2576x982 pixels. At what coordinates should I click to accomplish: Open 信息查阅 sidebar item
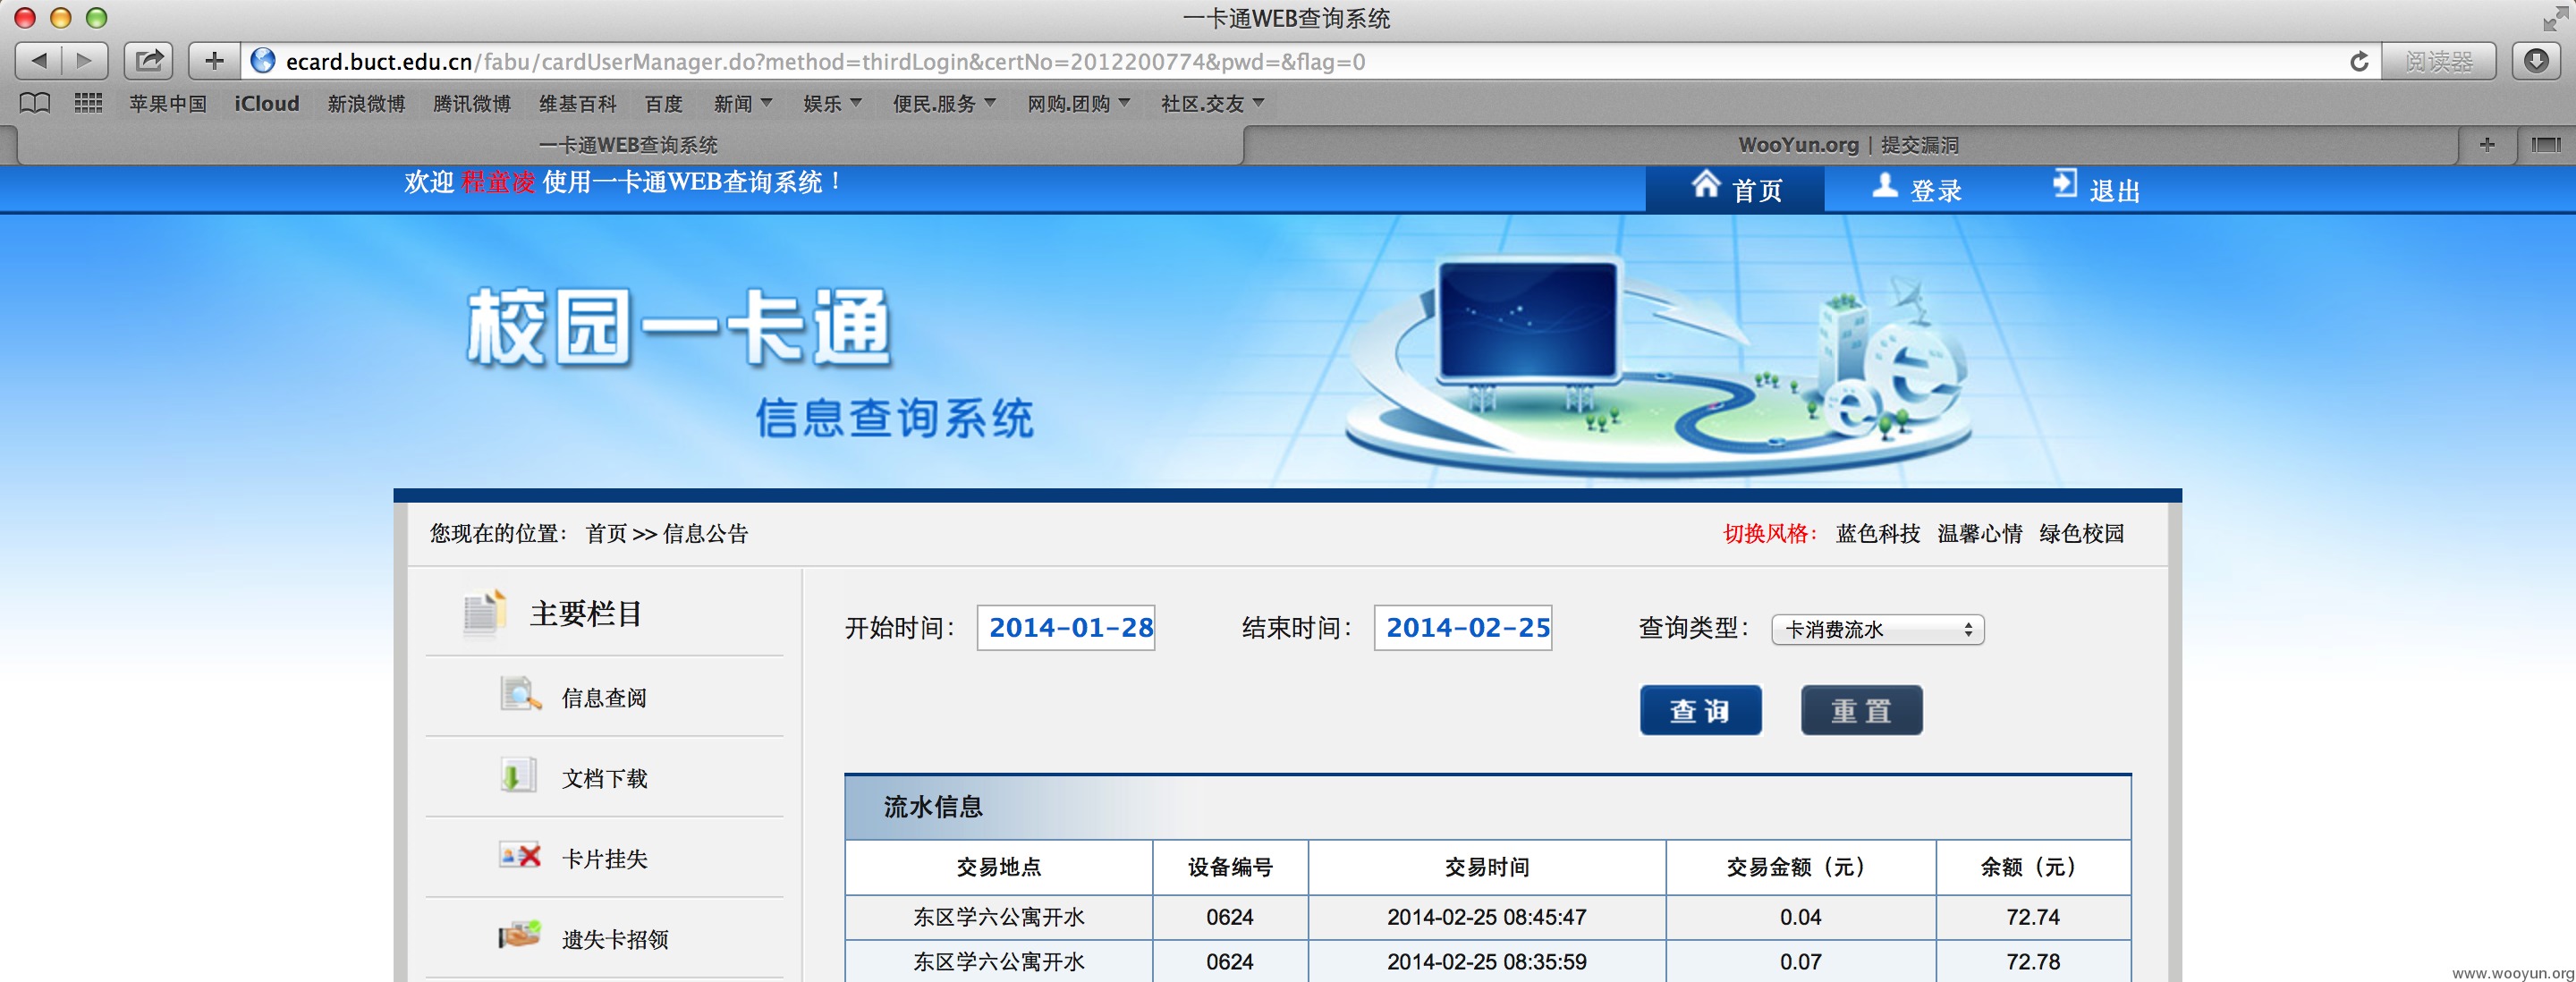click(604, 697)
